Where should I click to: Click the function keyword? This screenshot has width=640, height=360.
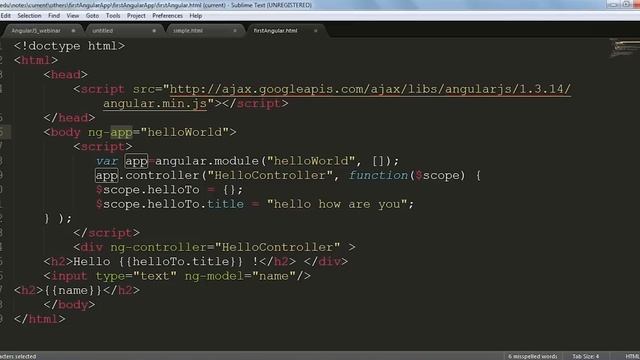378,176
